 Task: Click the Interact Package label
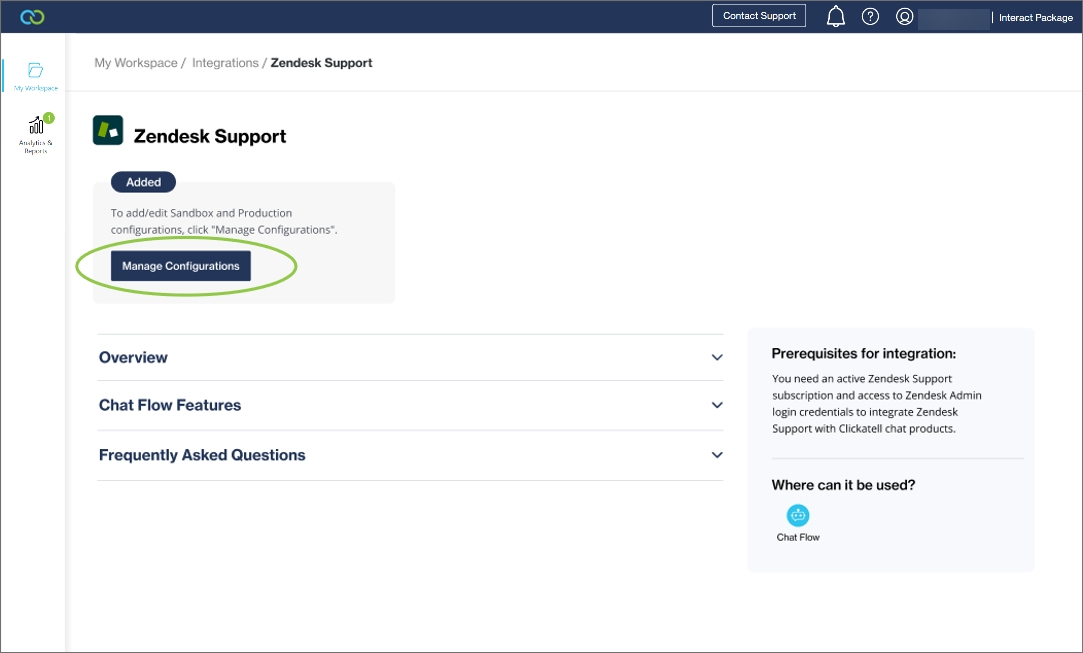tap(1035, 18)
